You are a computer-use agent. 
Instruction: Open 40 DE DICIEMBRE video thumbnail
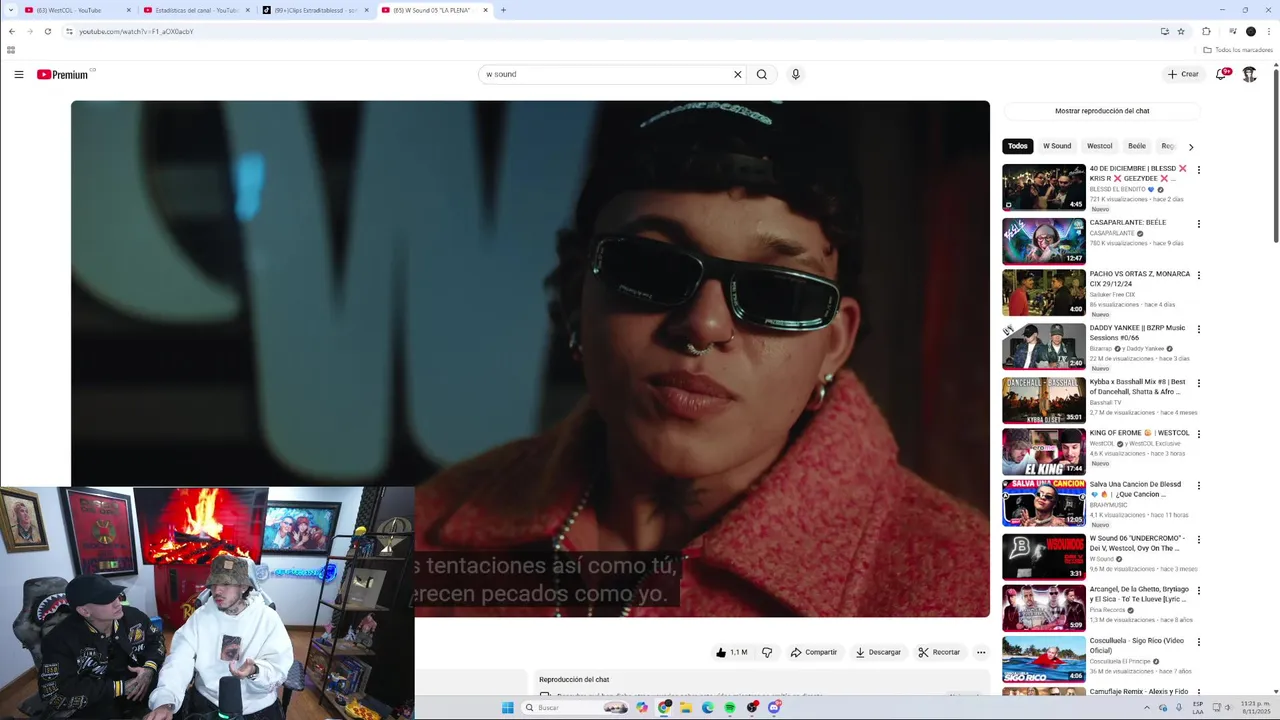point(1043,187)
